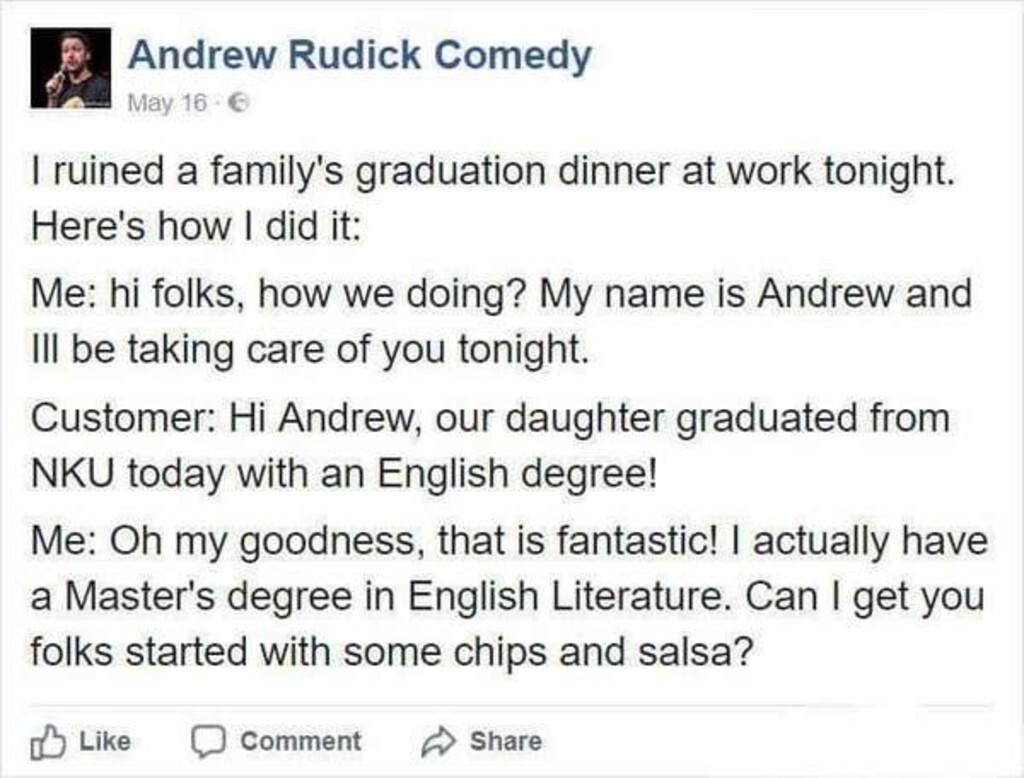Click the "chips and salsa?" closing line

point(391,651)
